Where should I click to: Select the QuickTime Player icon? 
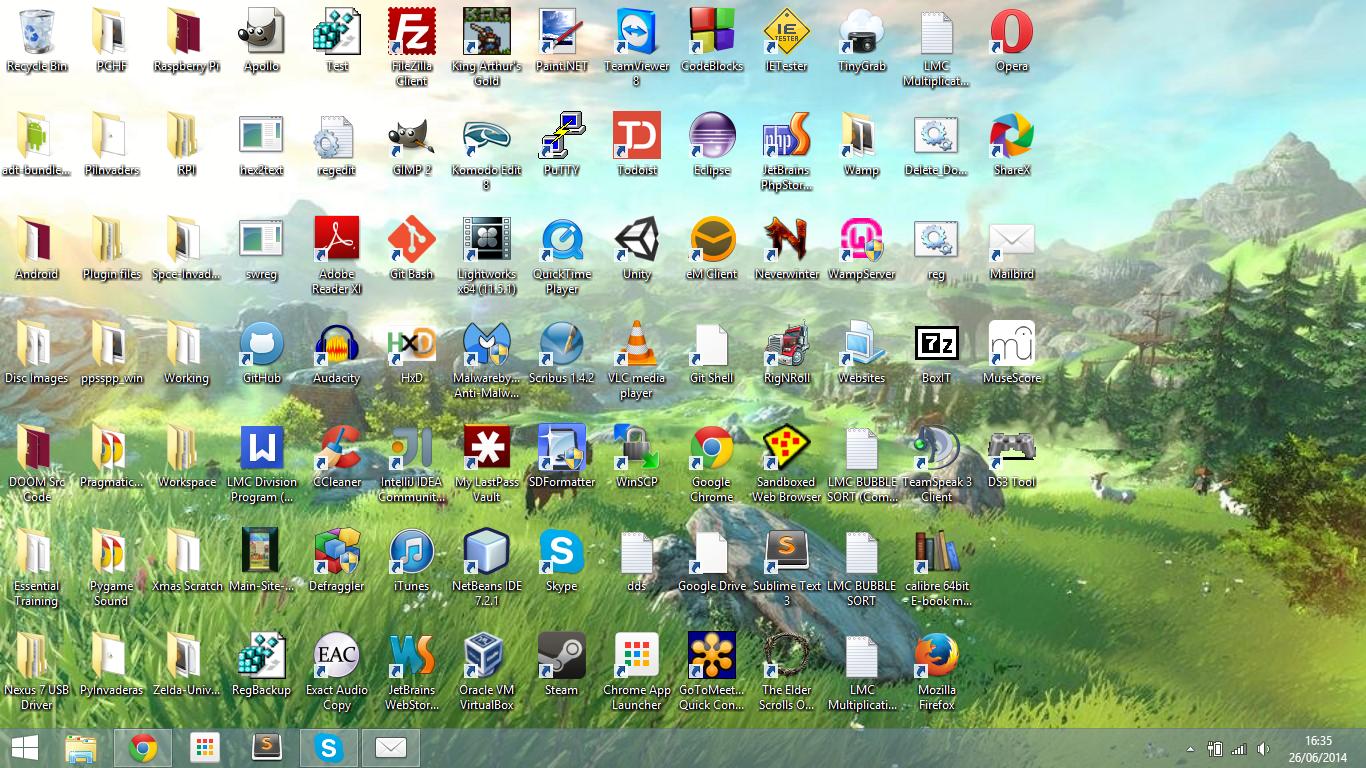(561, 255)
